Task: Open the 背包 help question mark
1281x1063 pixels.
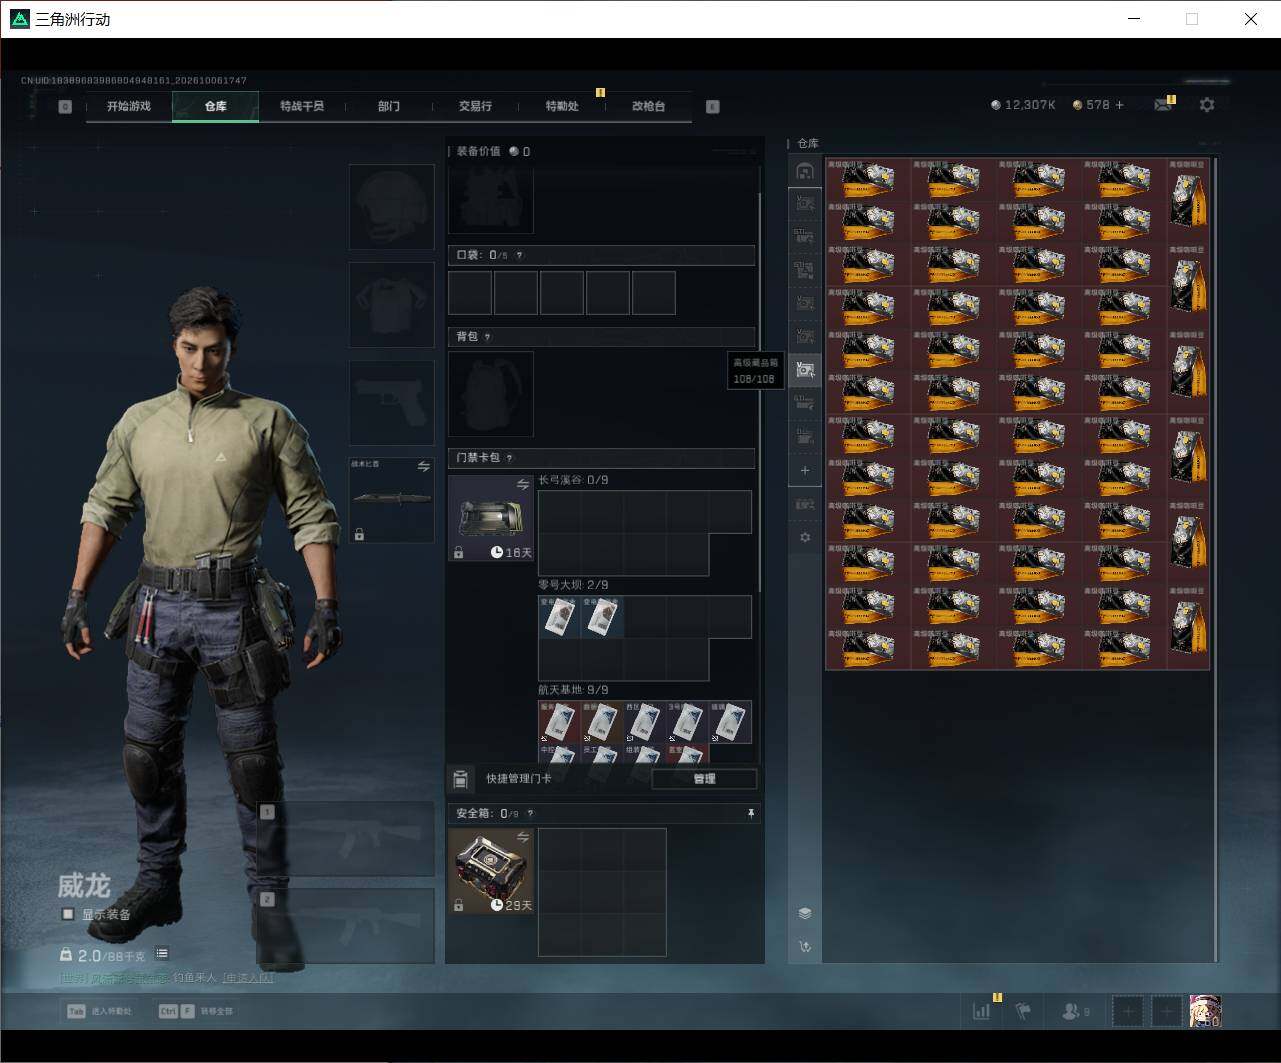Action: pyautogui.click(x=487, y=338)
